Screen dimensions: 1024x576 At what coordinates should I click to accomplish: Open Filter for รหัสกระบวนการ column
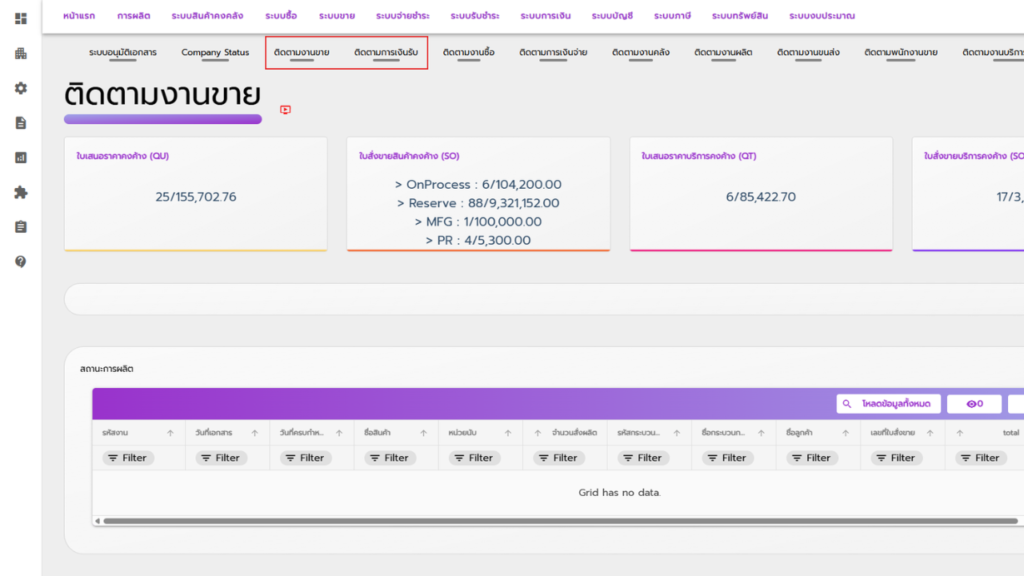pyautogui.click(x=642, y=458)
